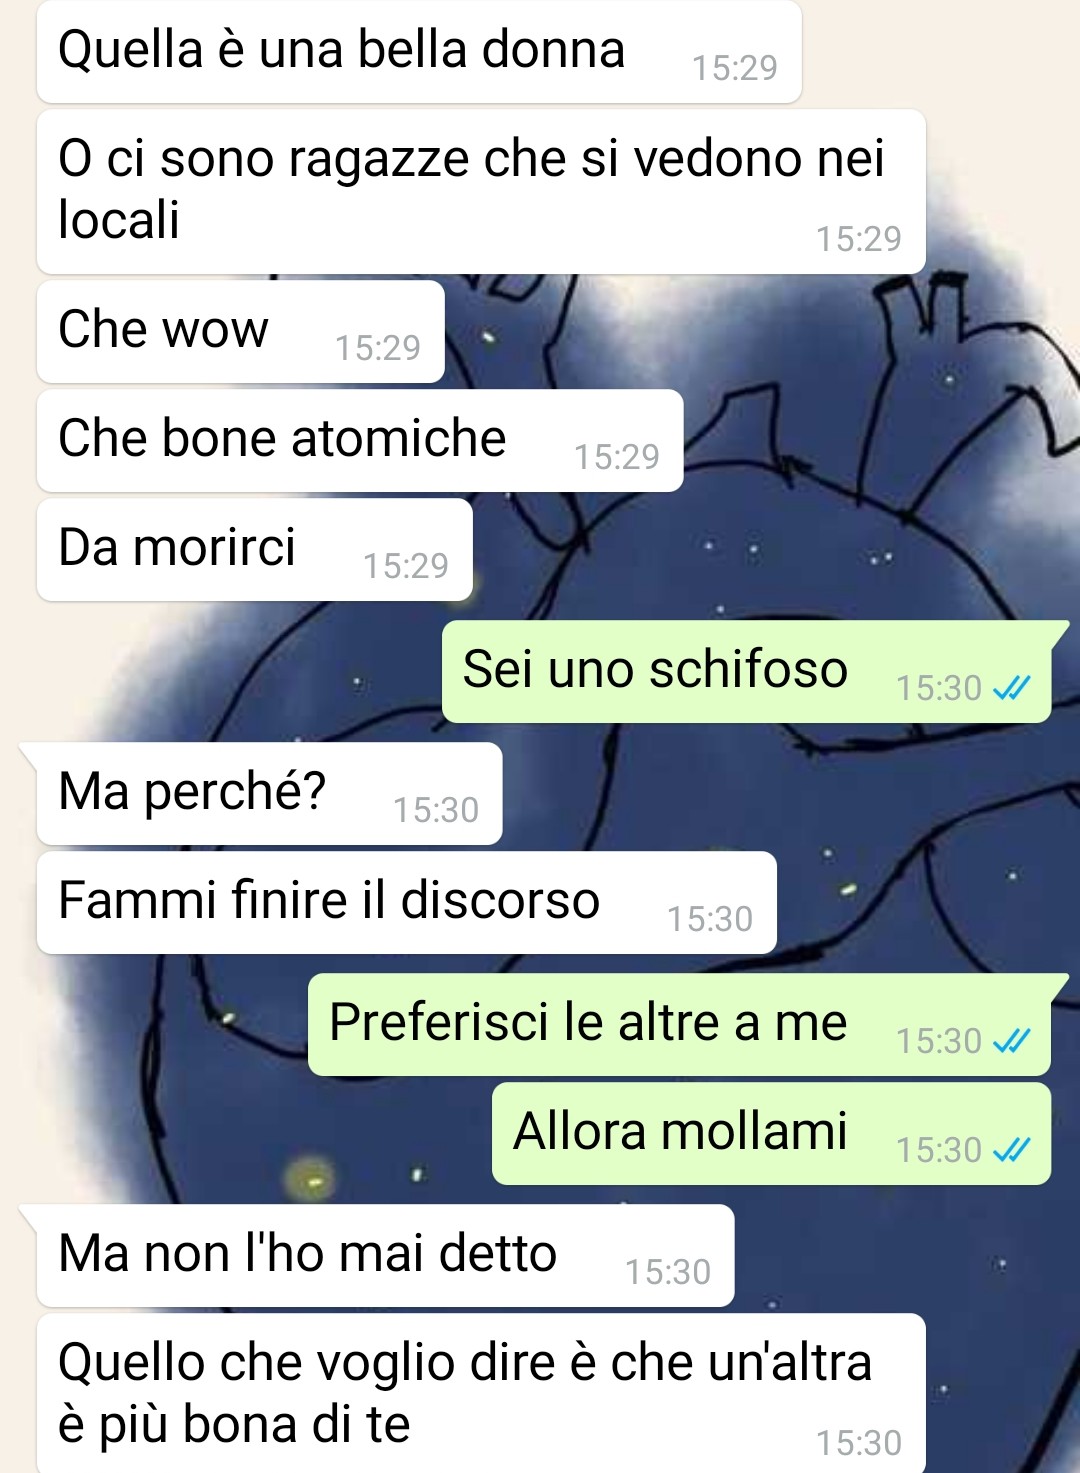This screenshot has width=1080, height=1473.
Task: Select the 'Che bone atomiche' message
Action: tap(360, 441)
